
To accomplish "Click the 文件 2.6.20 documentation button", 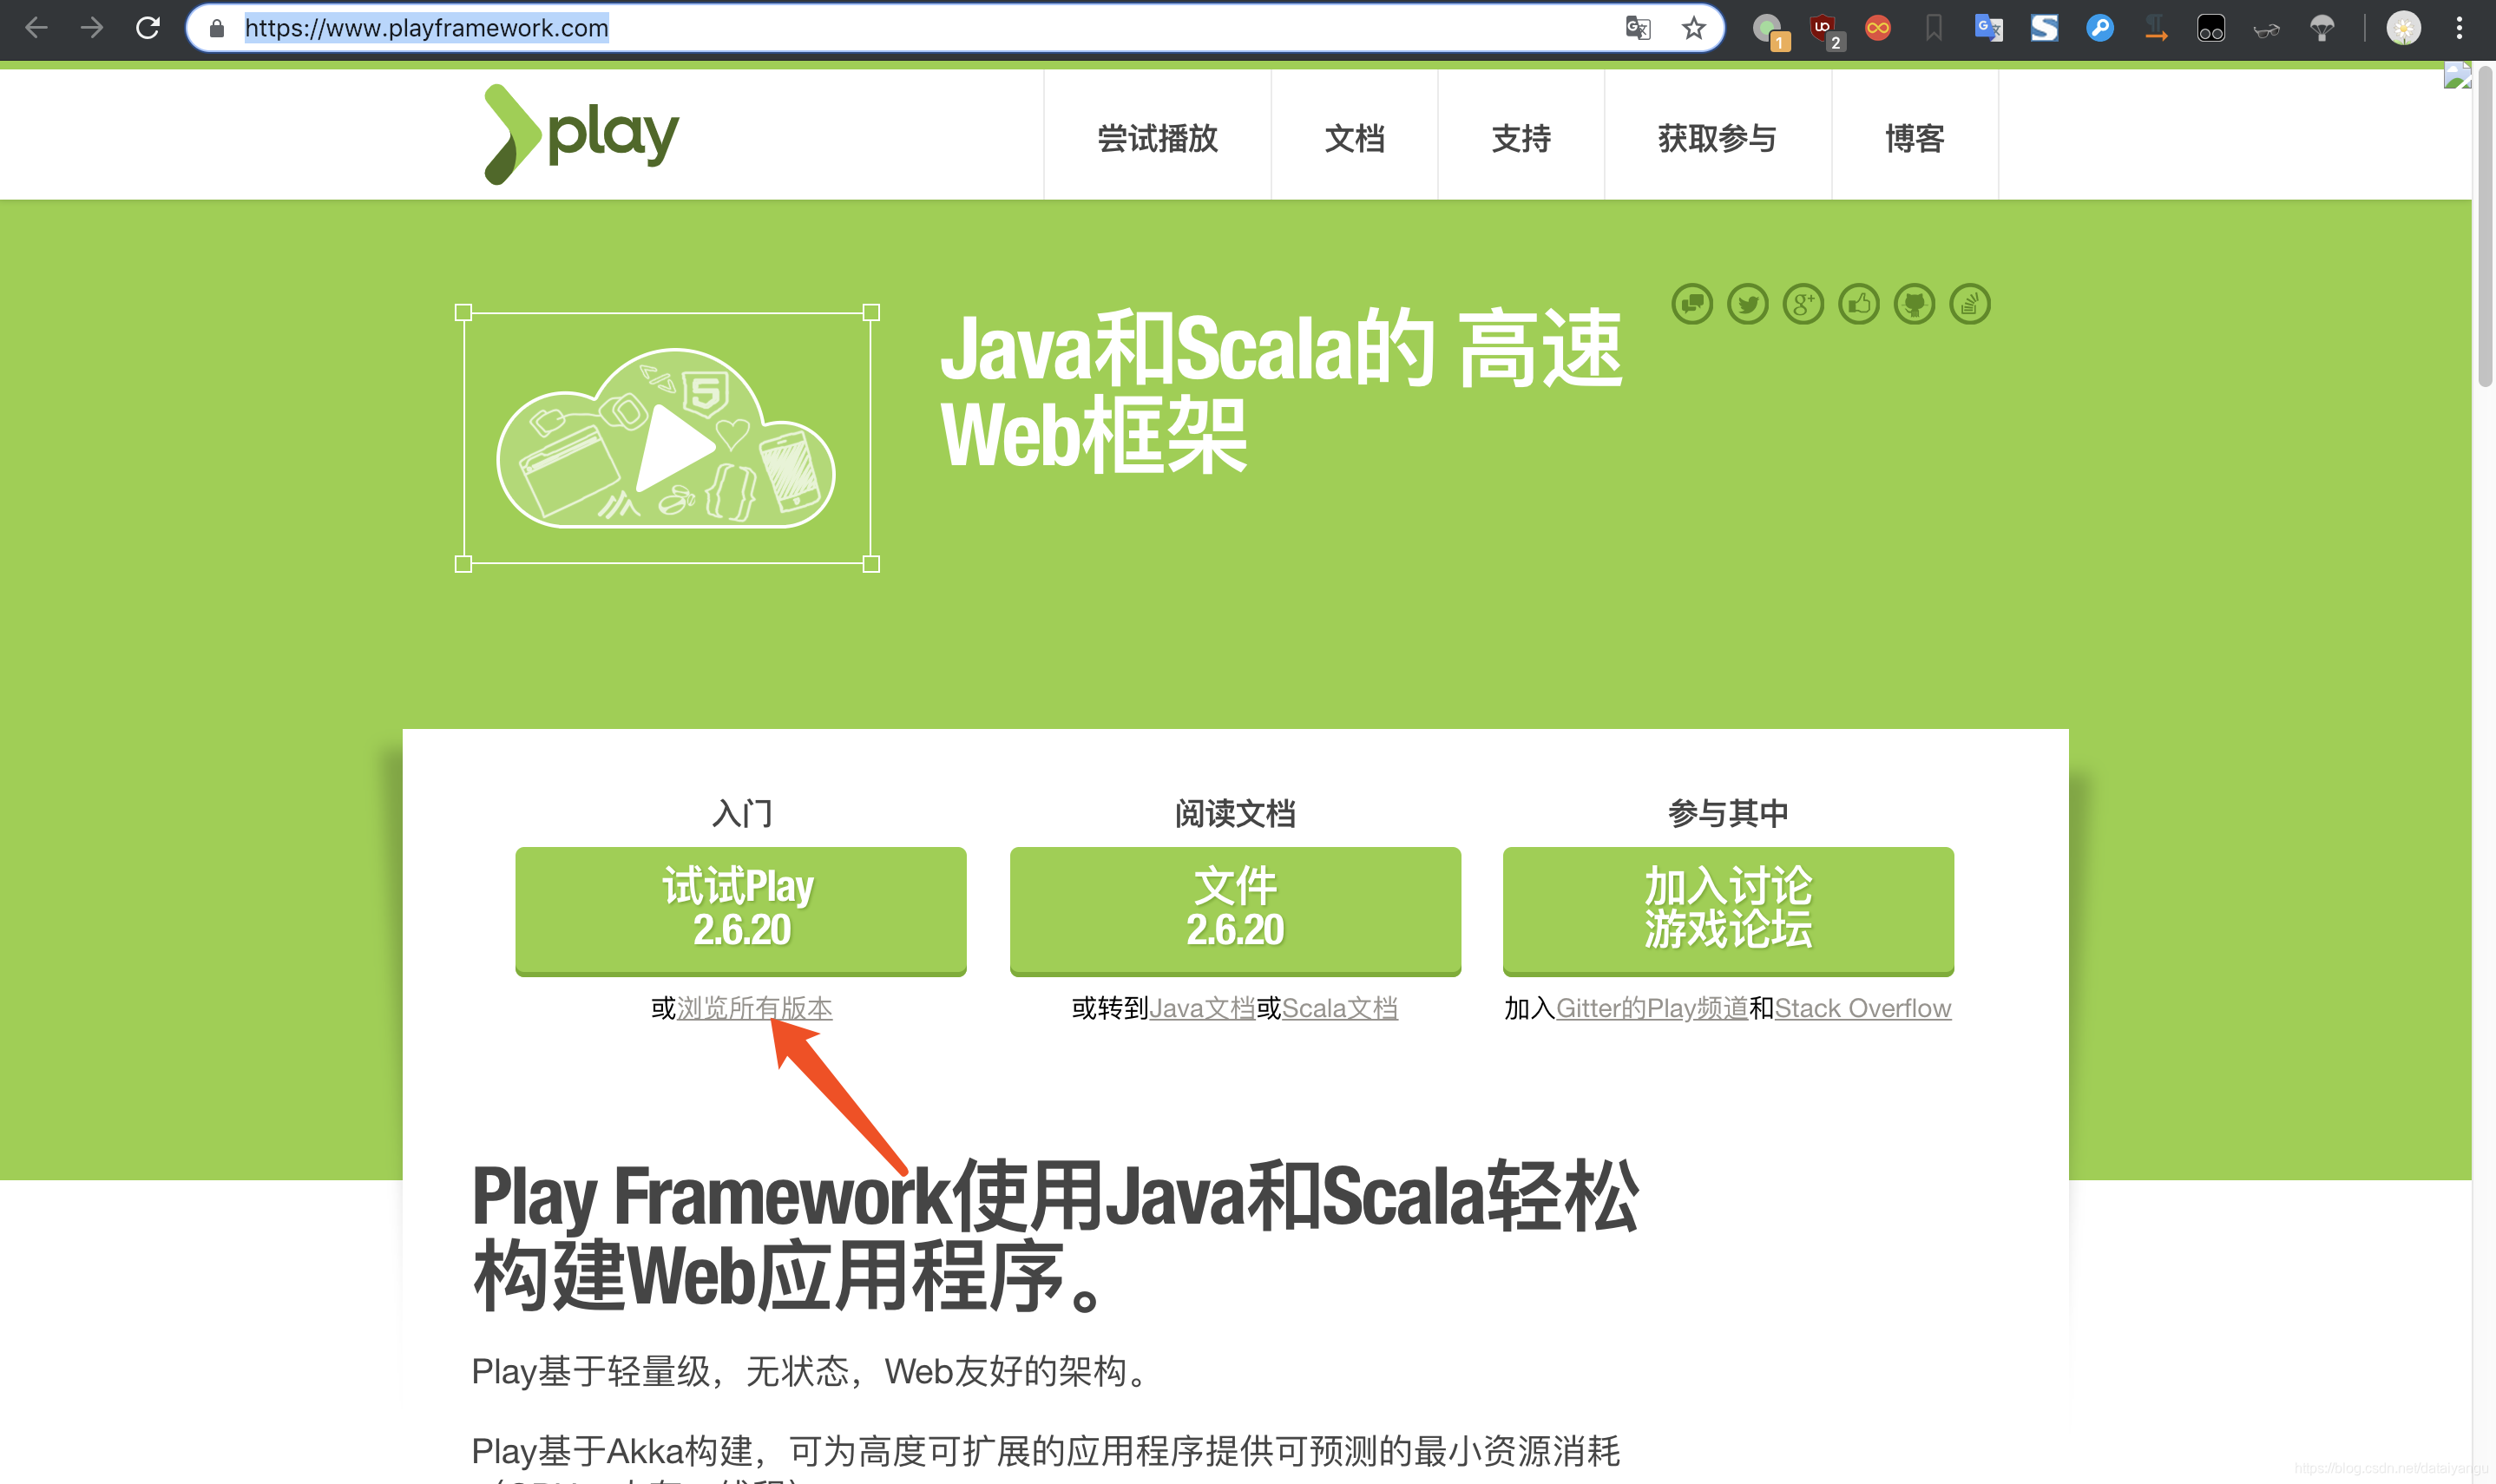I will [1235, 910].
